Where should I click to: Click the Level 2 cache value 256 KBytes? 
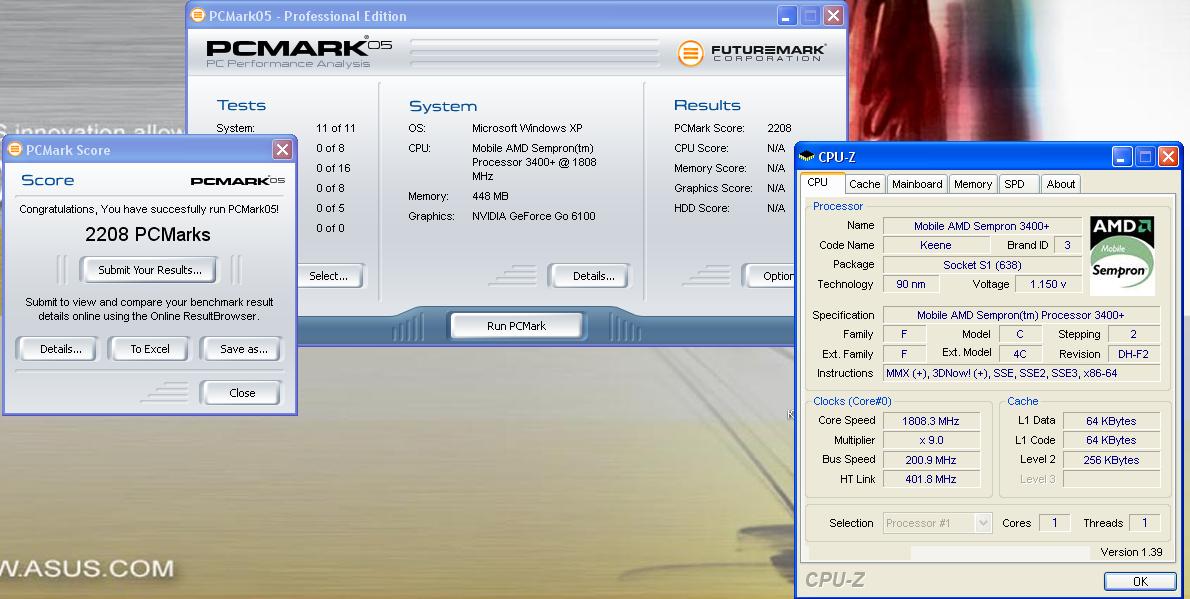[1111, 460]
